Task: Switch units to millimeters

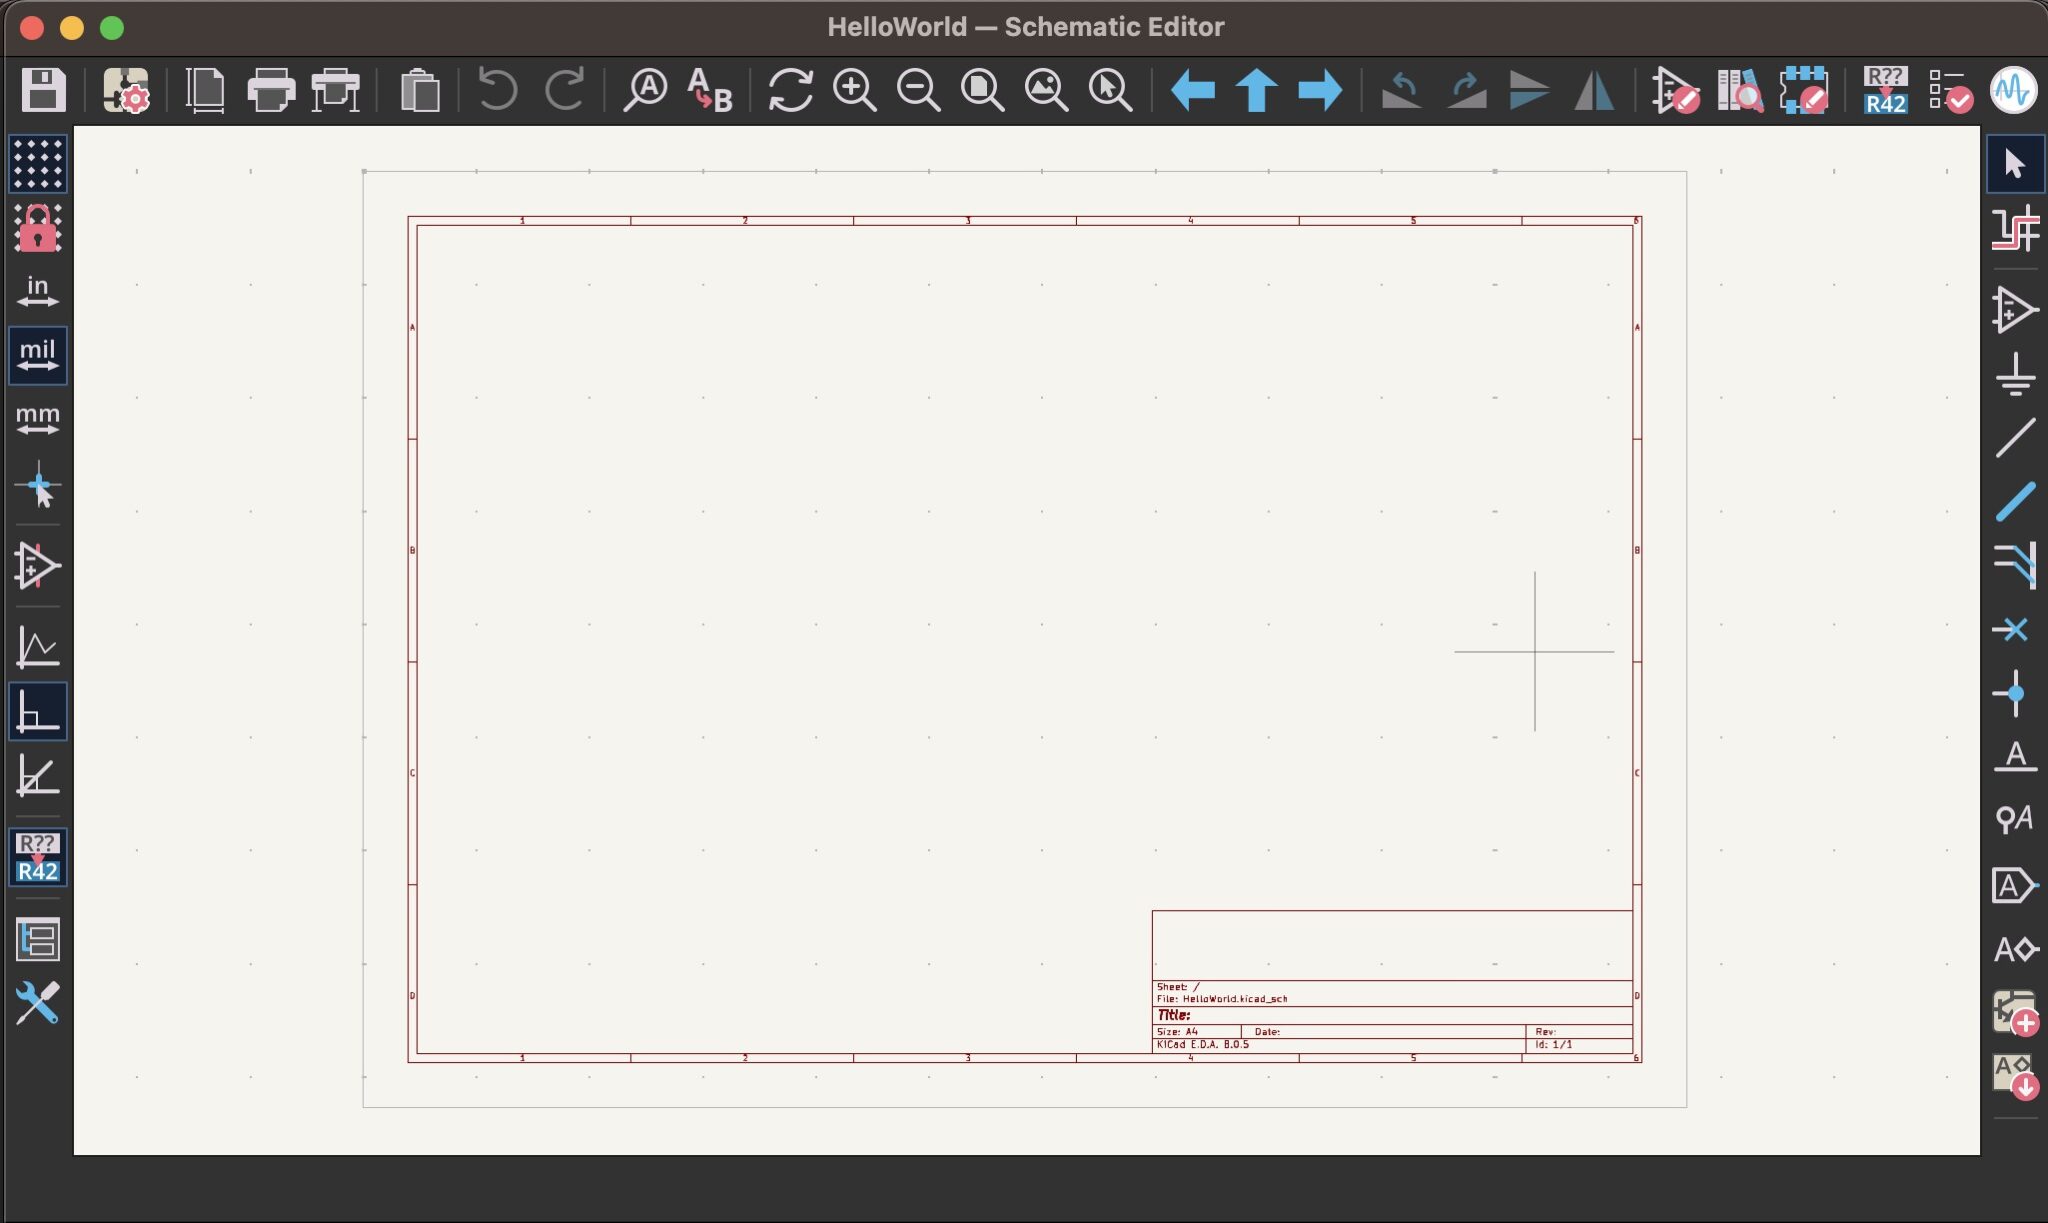Action: pos(38,419)
